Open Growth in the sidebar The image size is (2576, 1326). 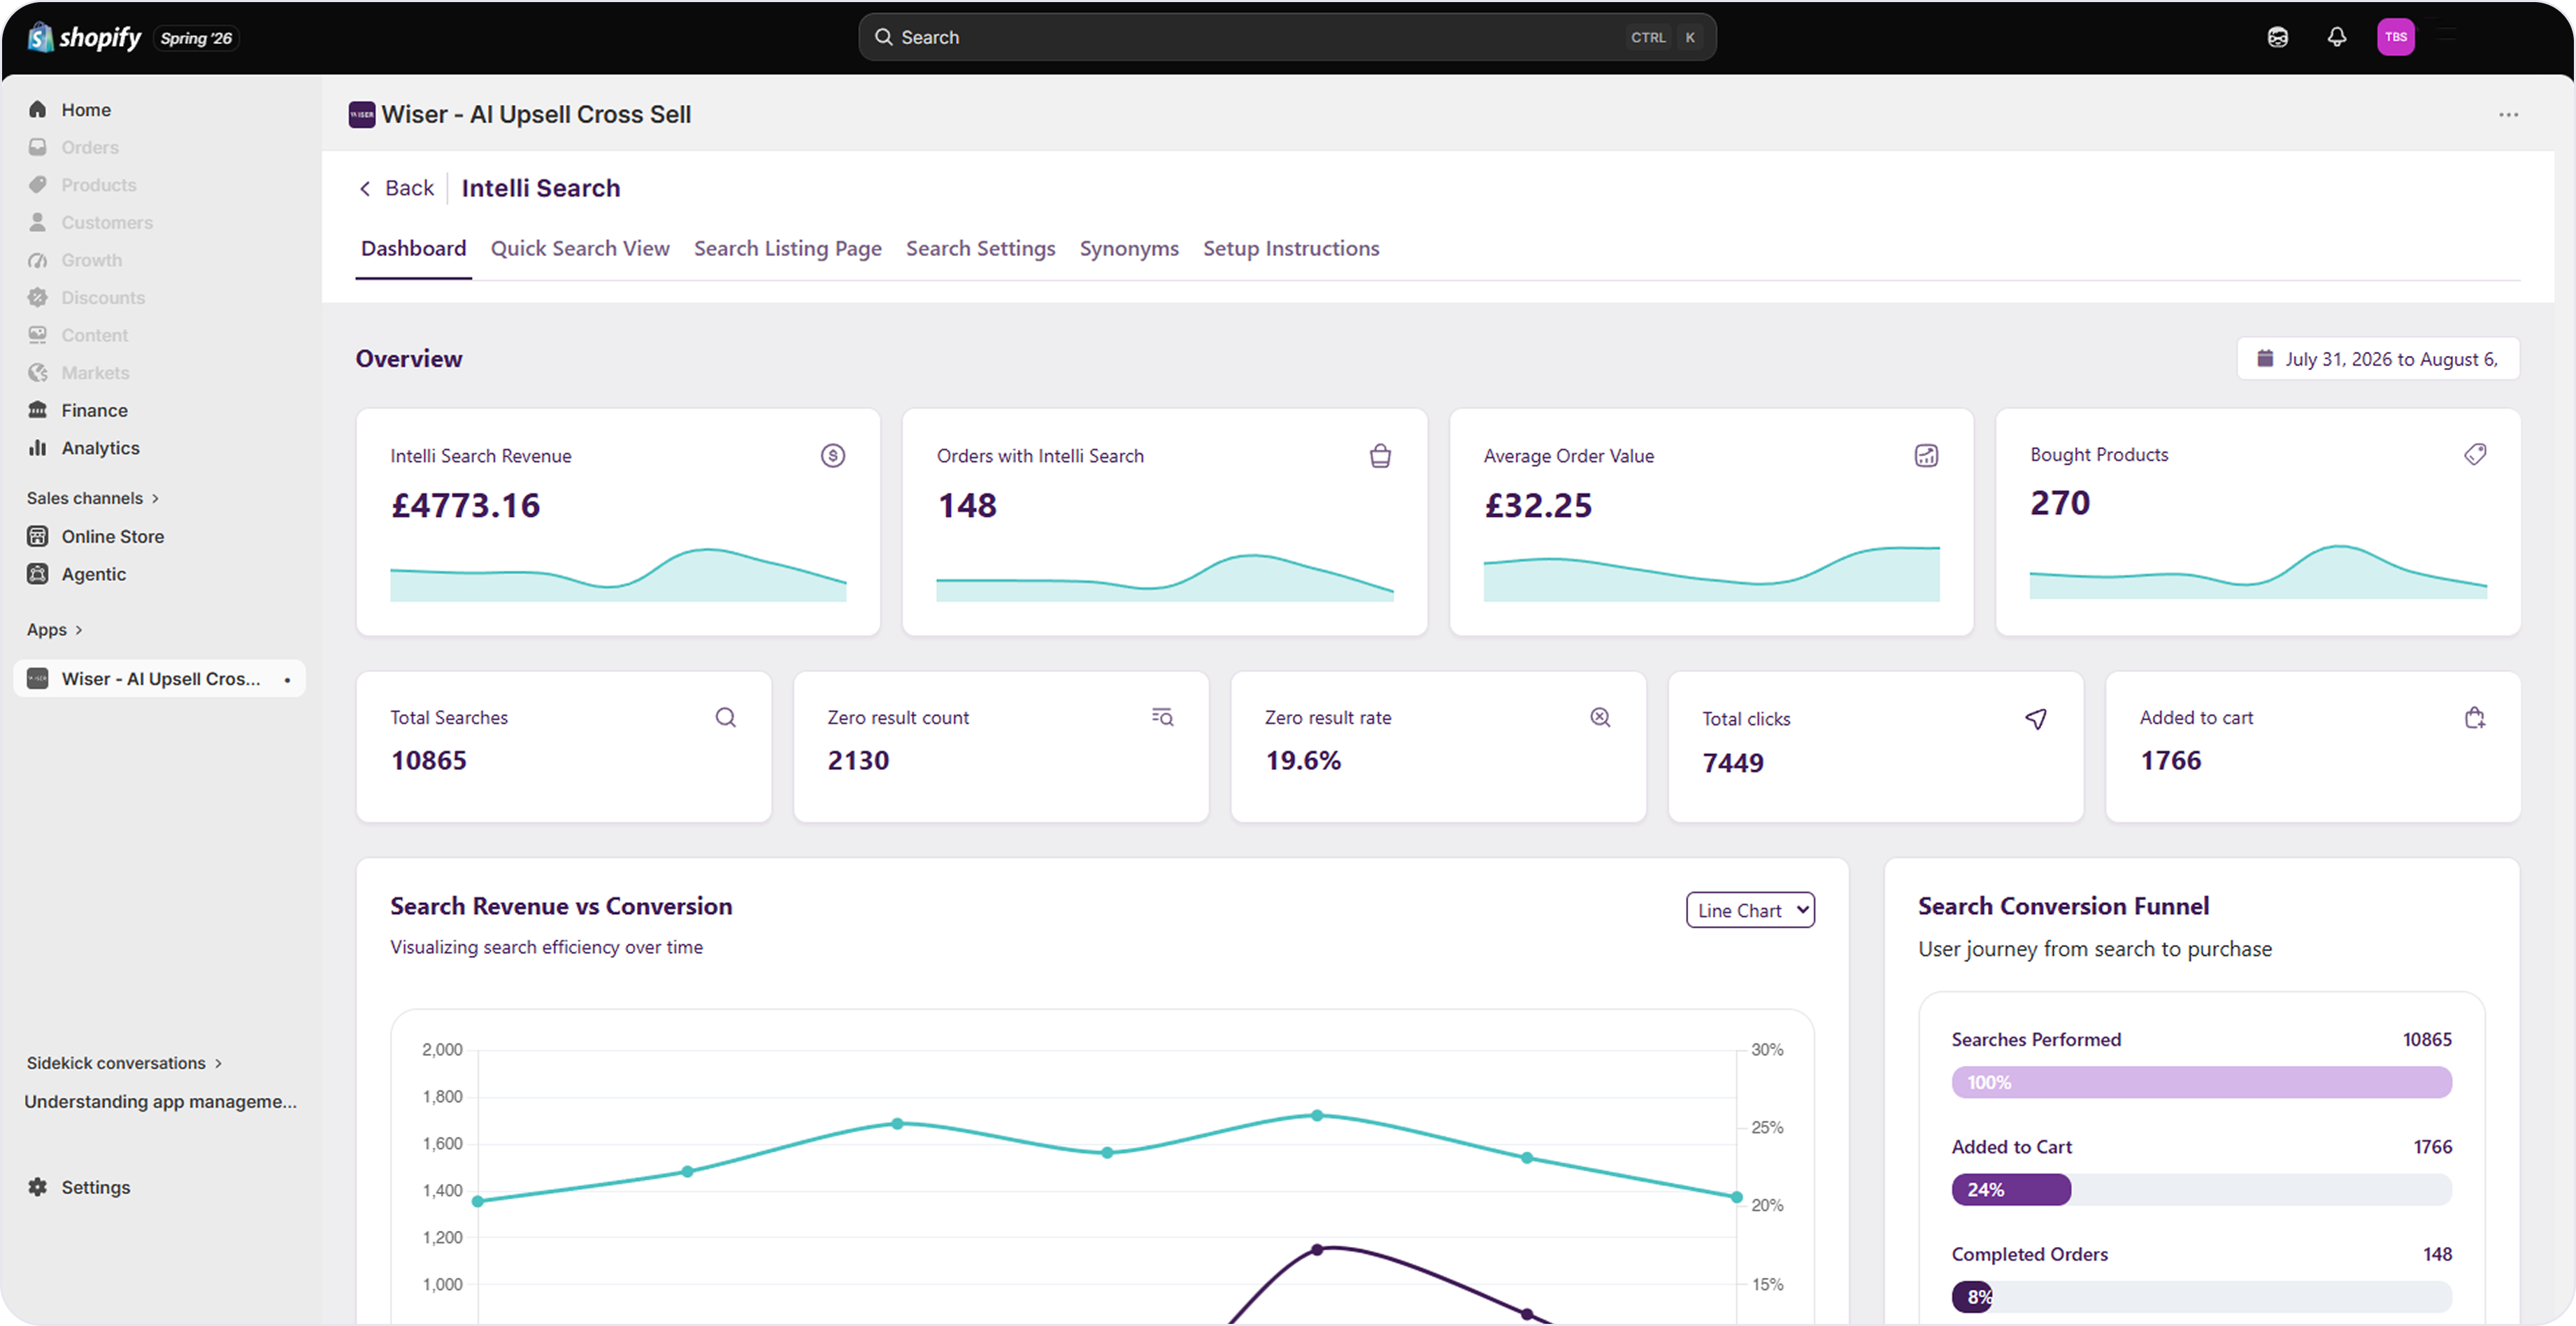[91, 260]
